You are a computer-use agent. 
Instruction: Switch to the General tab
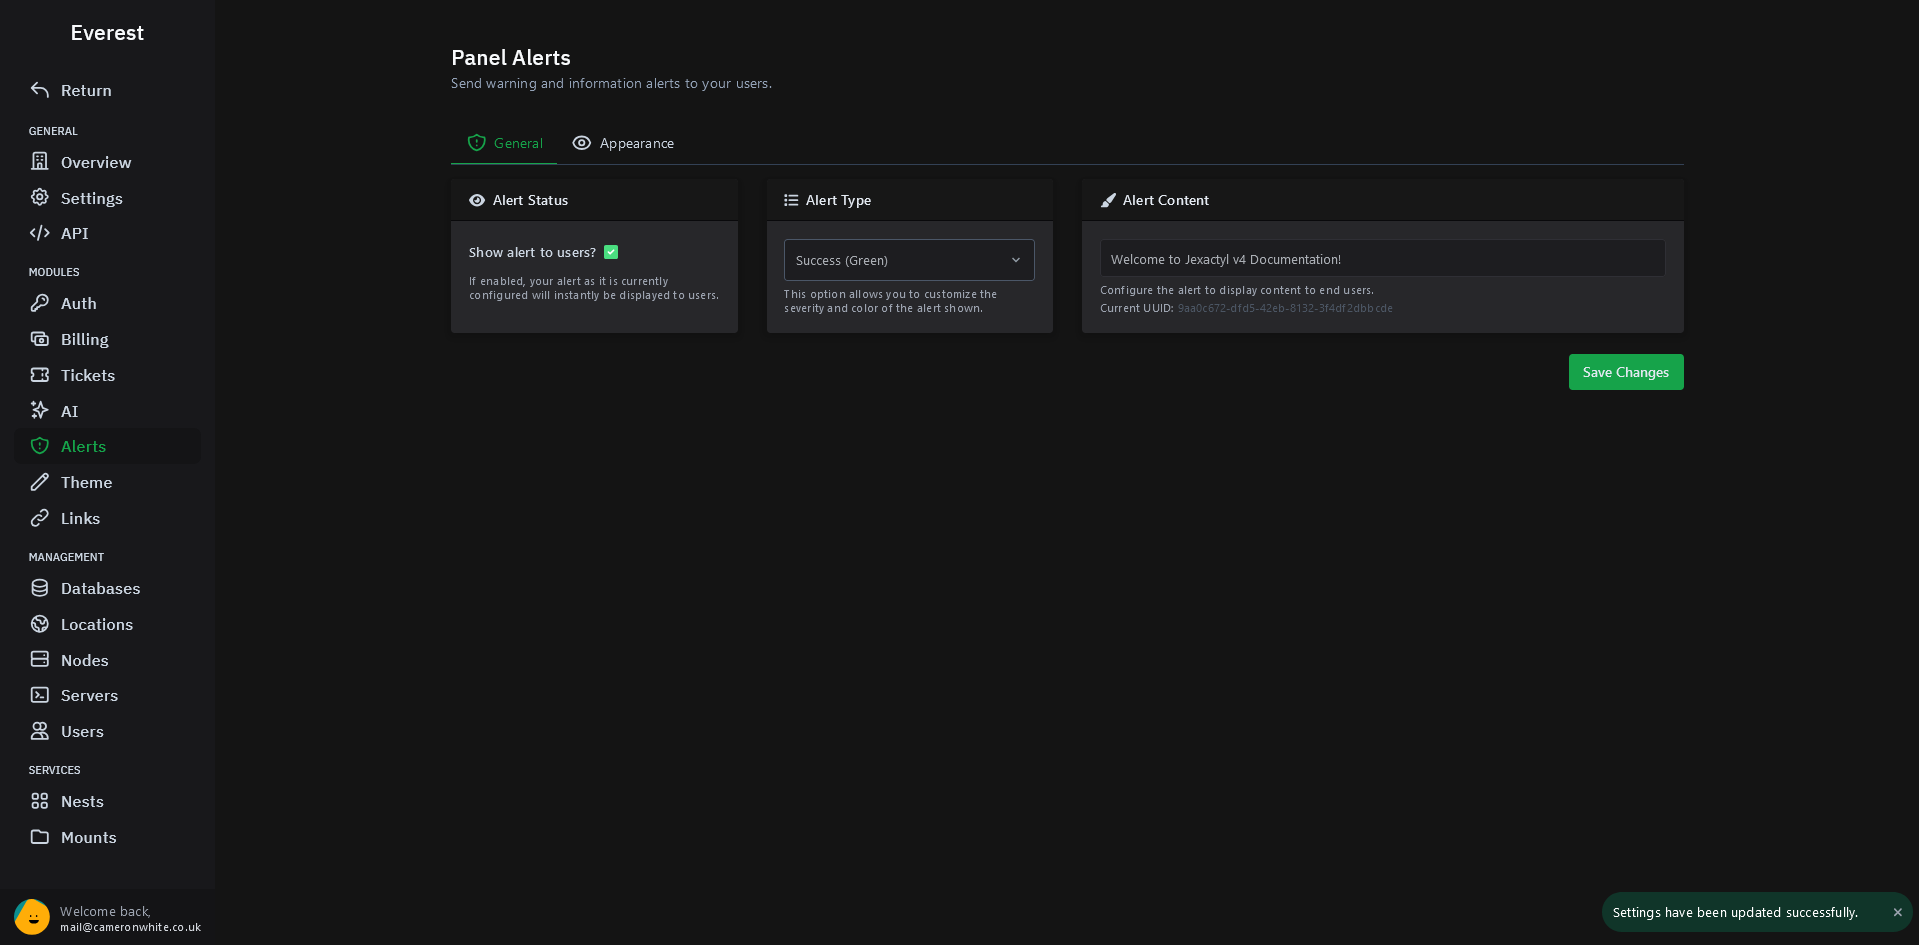pos(504,143)
